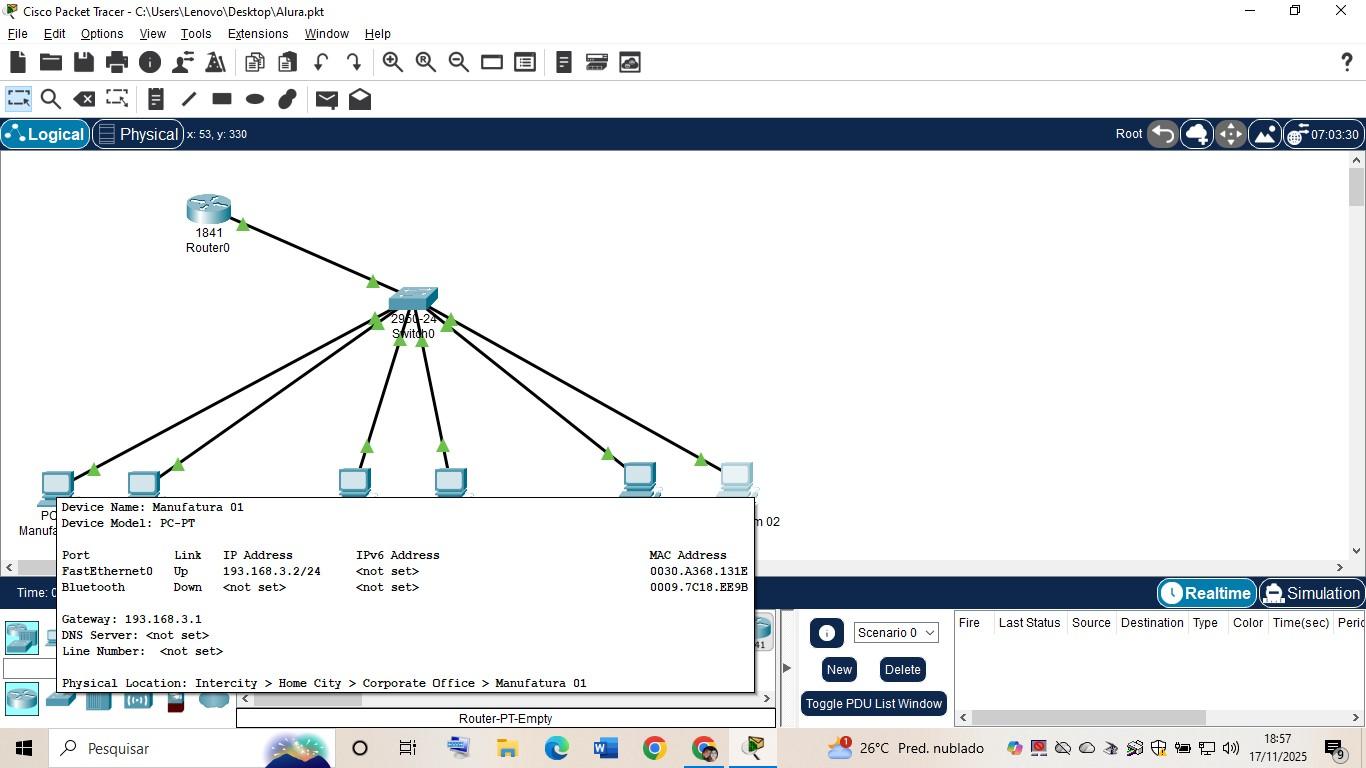Reset the workspace zoom

[x=426, y=62]
